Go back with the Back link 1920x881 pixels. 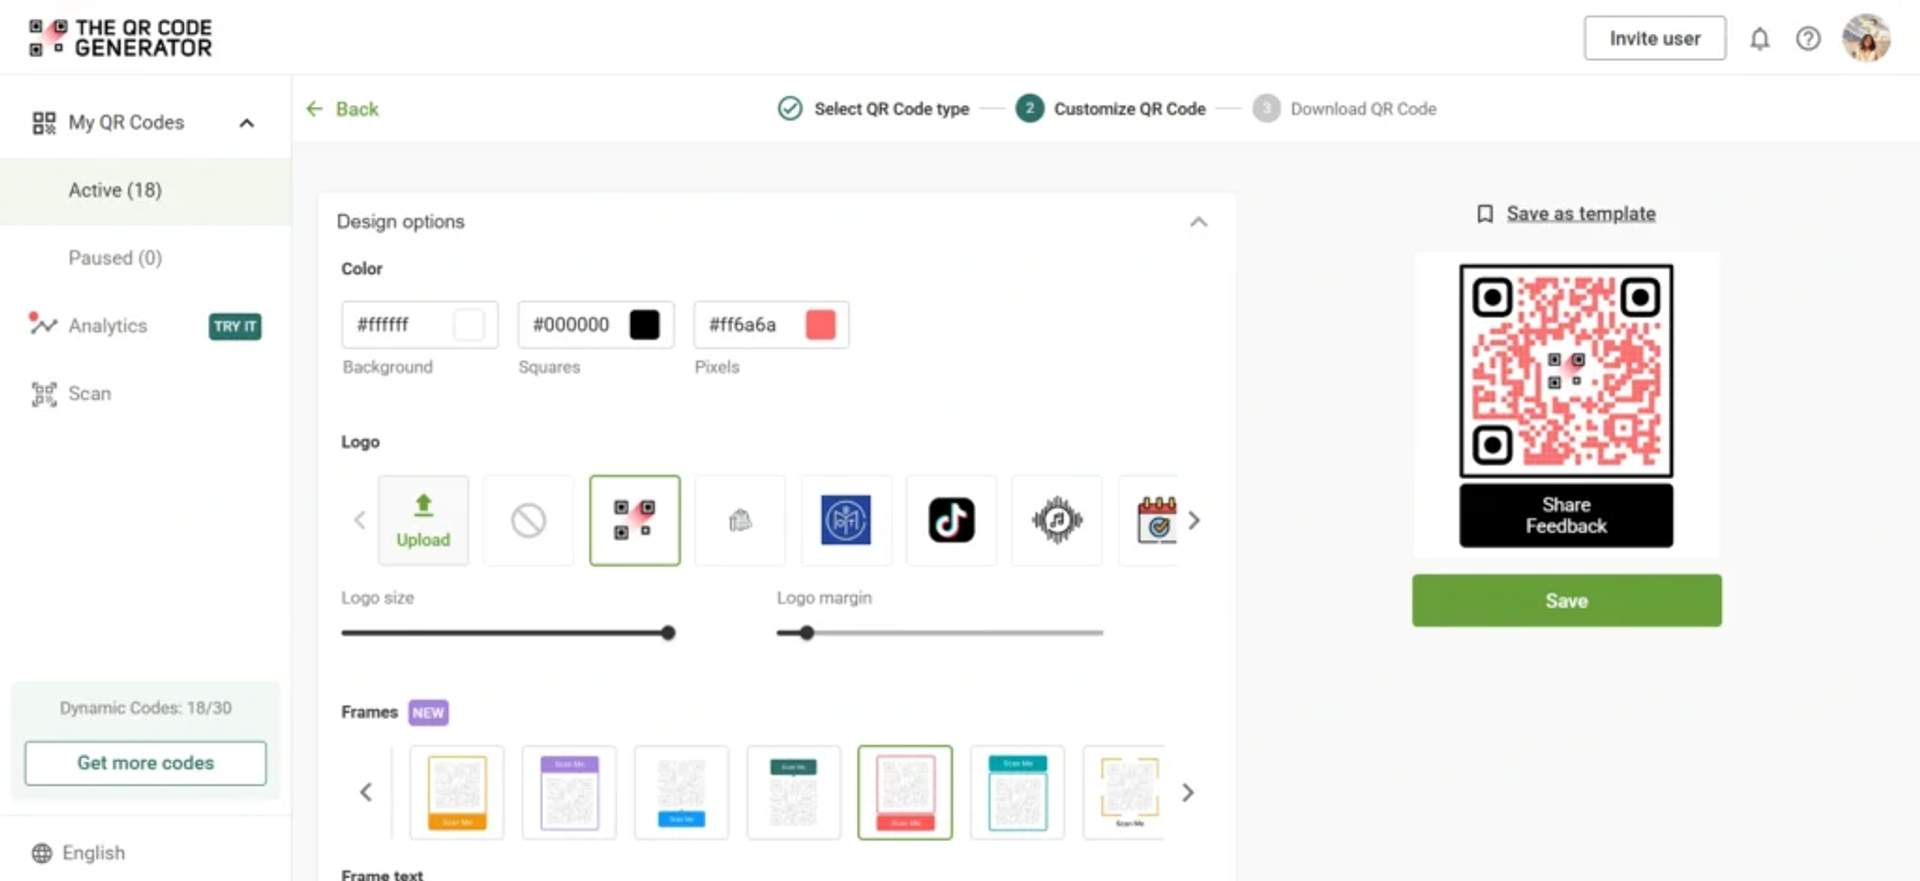(342, 109)
